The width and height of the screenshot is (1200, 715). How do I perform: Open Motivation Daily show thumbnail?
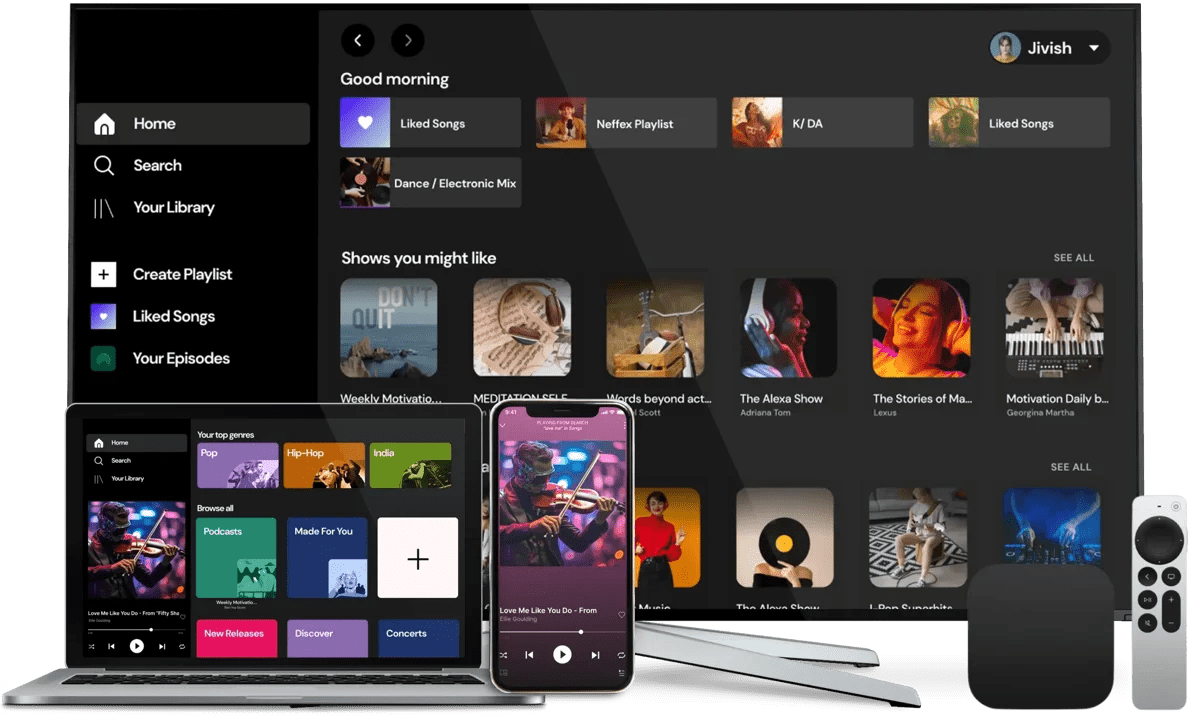(1054, 327)
